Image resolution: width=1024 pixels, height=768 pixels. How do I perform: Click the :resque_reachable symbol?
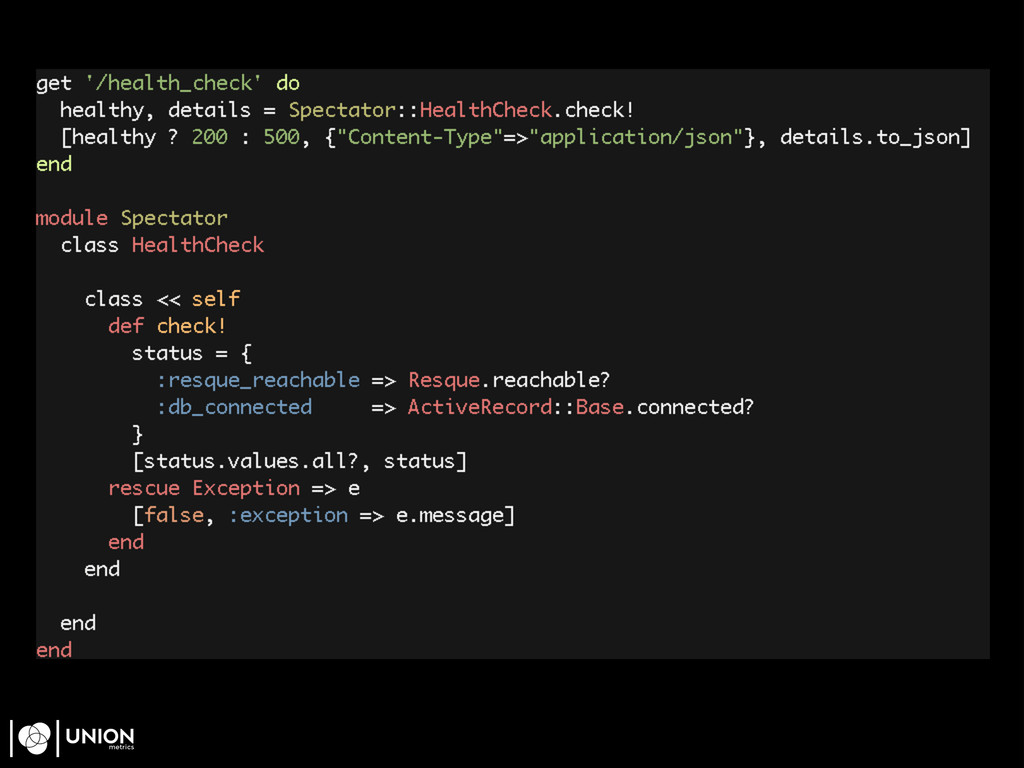257,380
